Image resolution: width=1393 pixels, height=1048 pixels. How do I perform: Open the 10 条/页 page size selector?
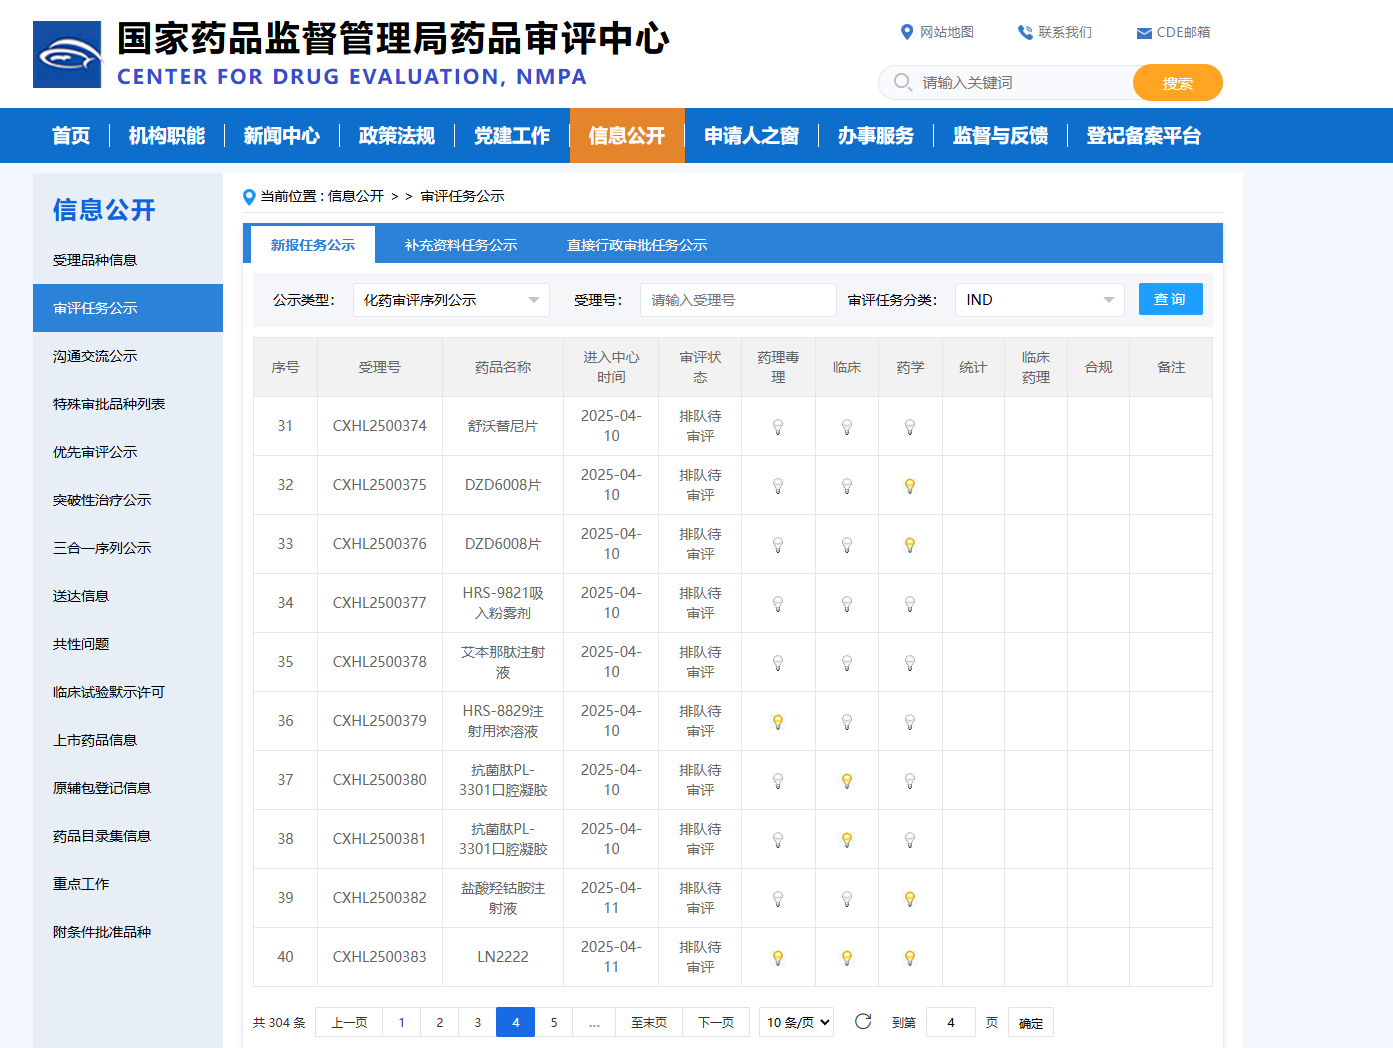coord(796,1022)
